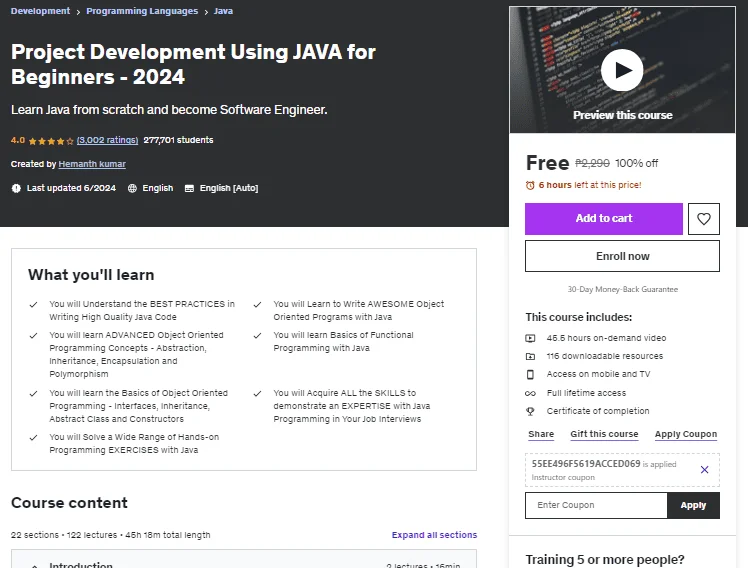This screenshot has height=568, width=748.
Task: Click the 30-Day Money-Back Guarantee text
Action: tap(623, 289)
